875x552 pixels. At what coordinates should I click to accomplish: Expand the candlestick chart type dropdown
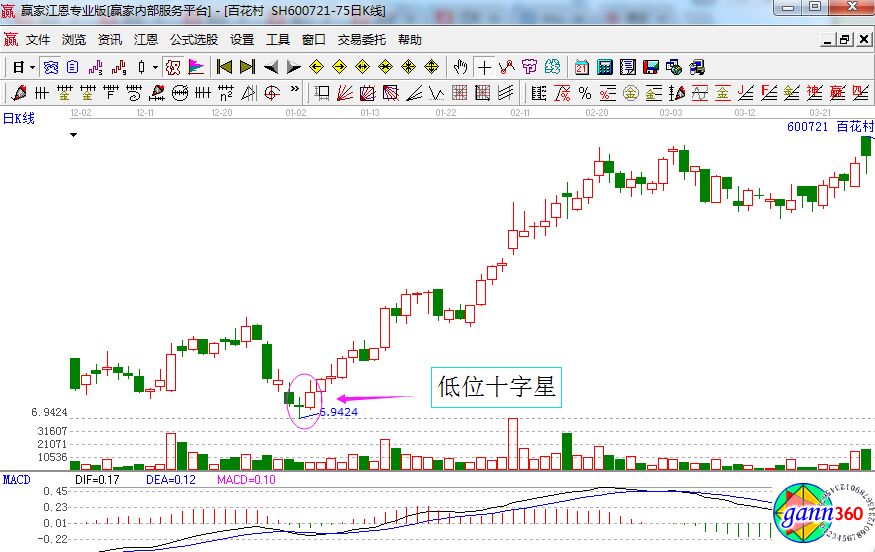pos(155,67)
